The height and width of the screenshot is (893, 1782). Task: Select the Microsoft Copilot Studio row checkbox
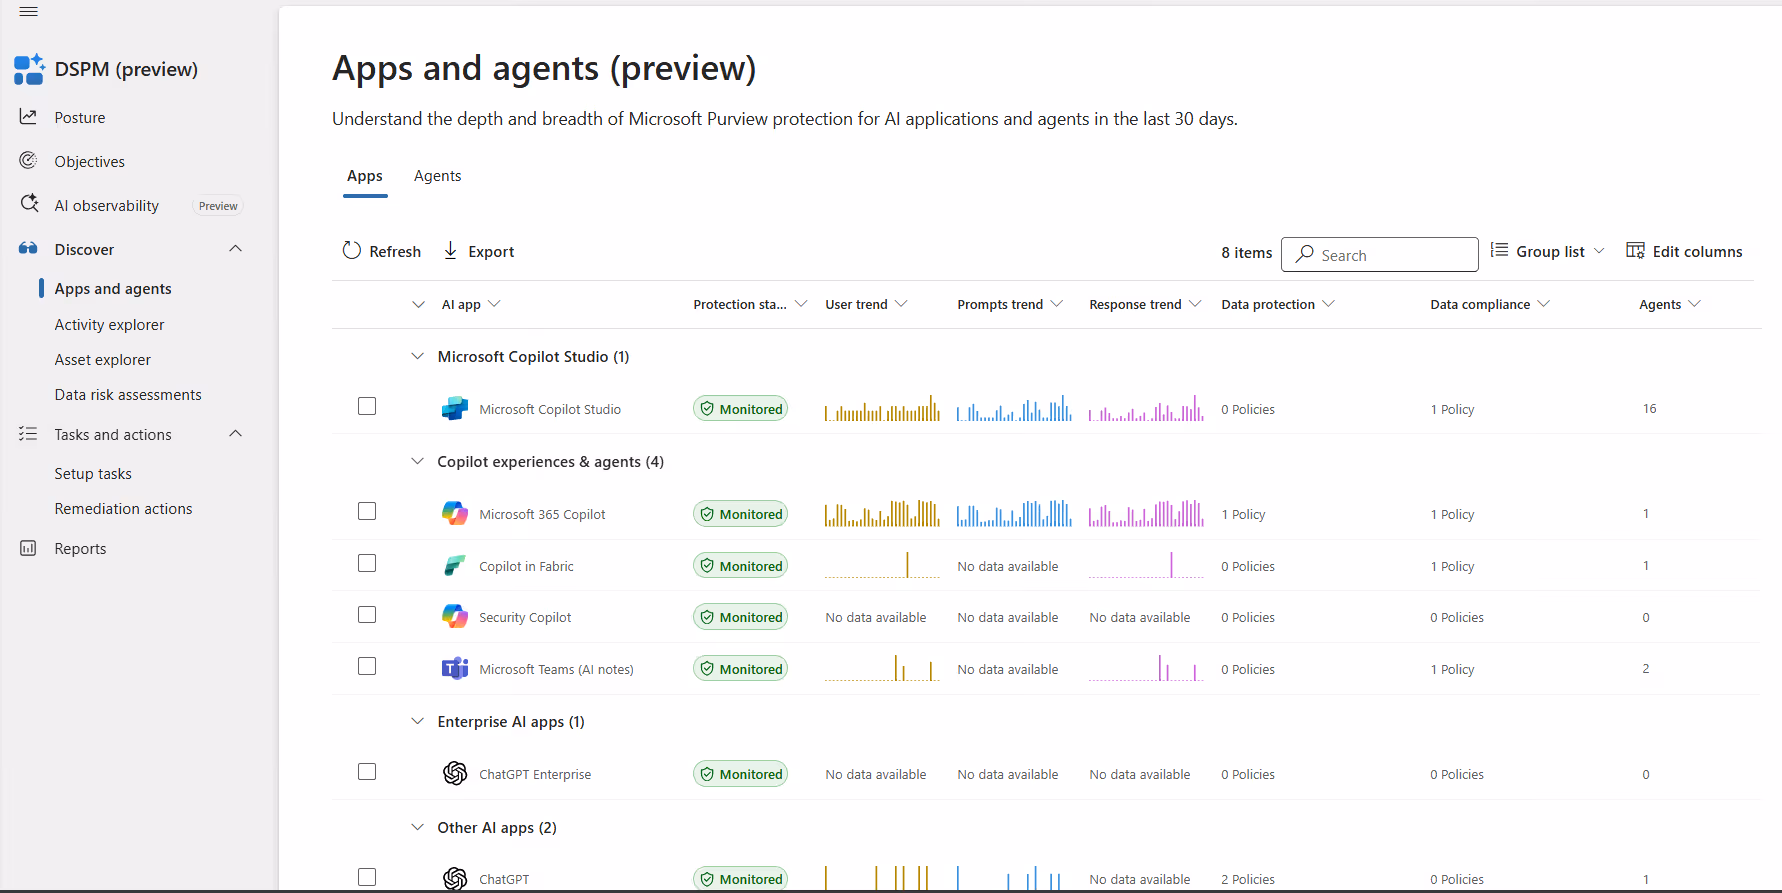[x=367, y=406]
